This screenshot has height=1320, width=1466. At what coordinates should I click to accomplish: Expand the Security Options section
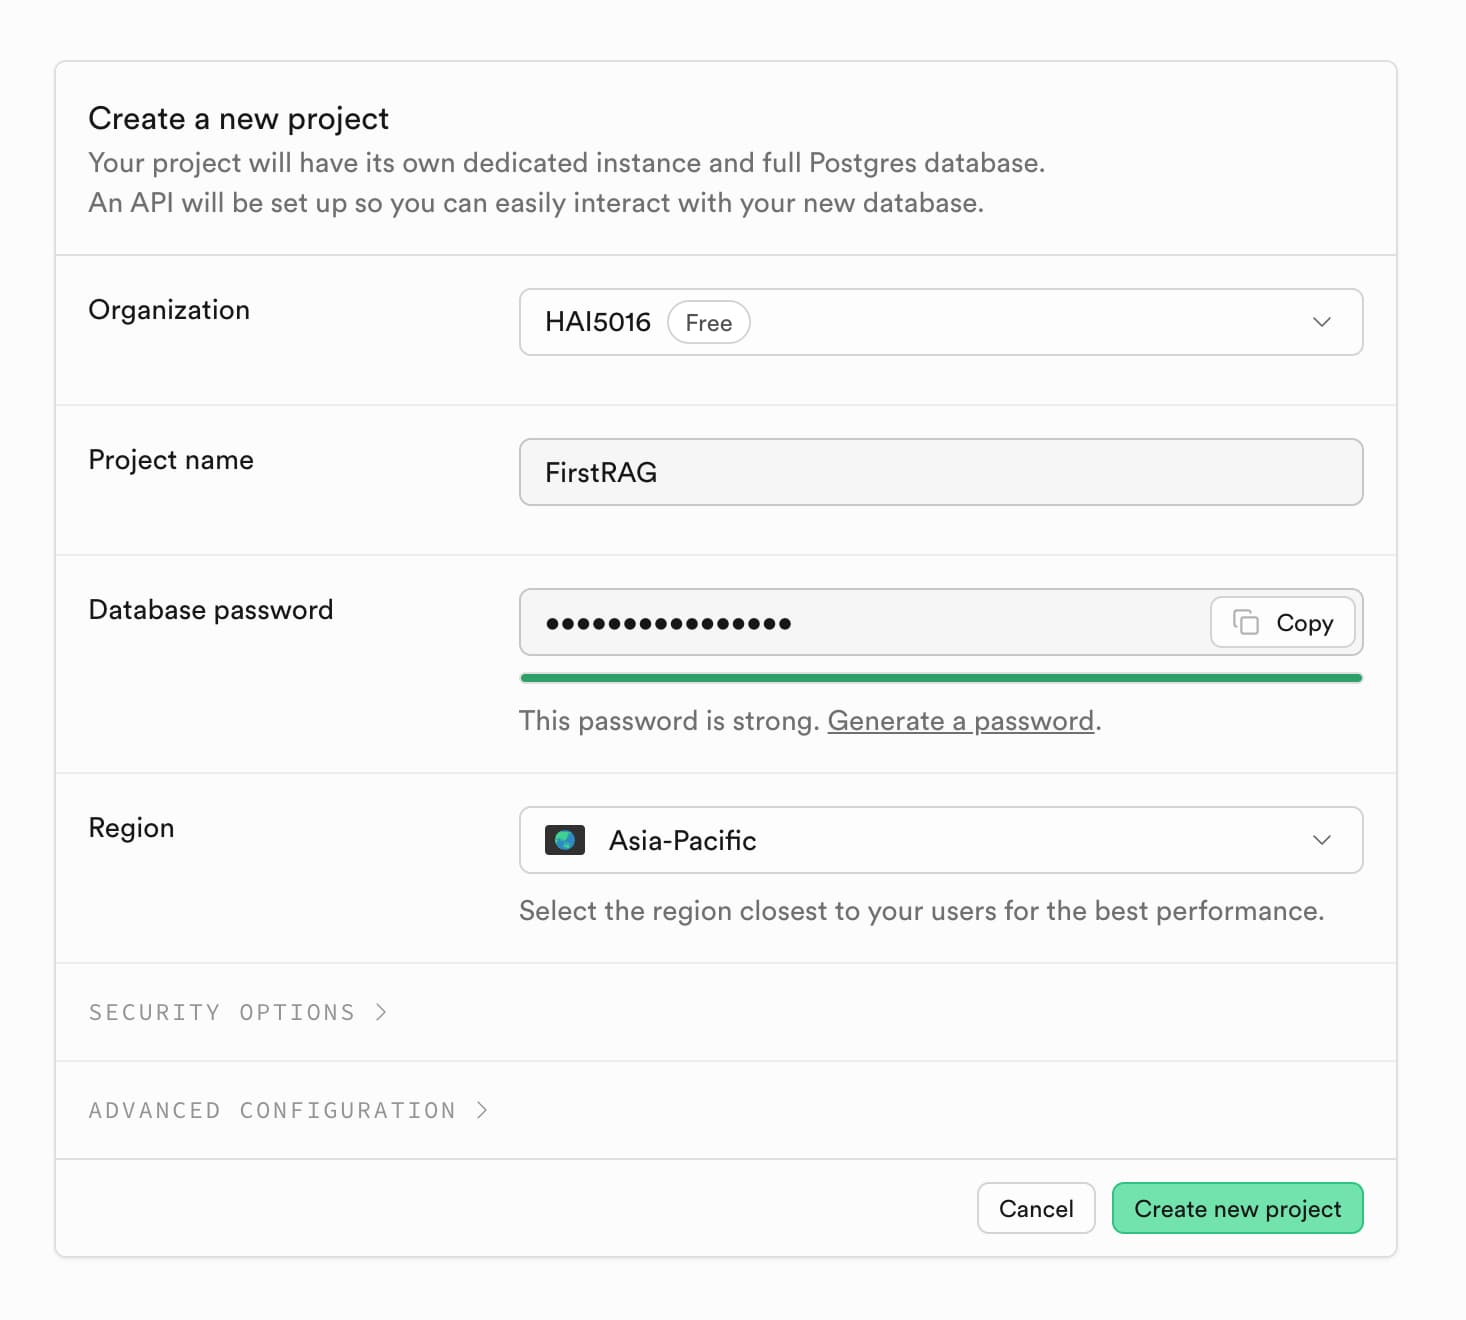click(x=222, y=1012)
